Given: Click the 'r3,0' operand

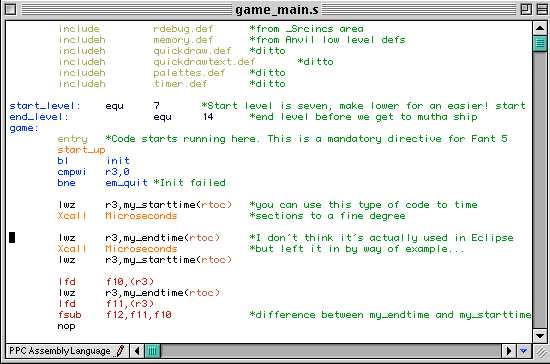Looking at the screenshot, I should (x=118, y=172).
